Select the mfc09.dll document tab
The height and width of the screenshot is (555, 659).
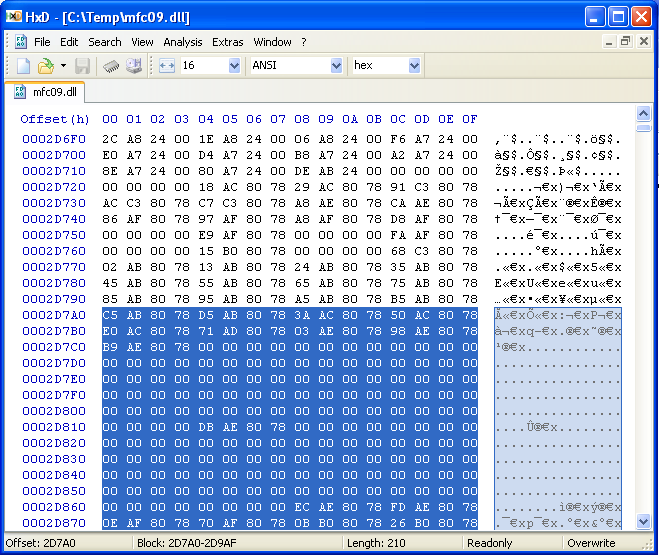(50, 93)
